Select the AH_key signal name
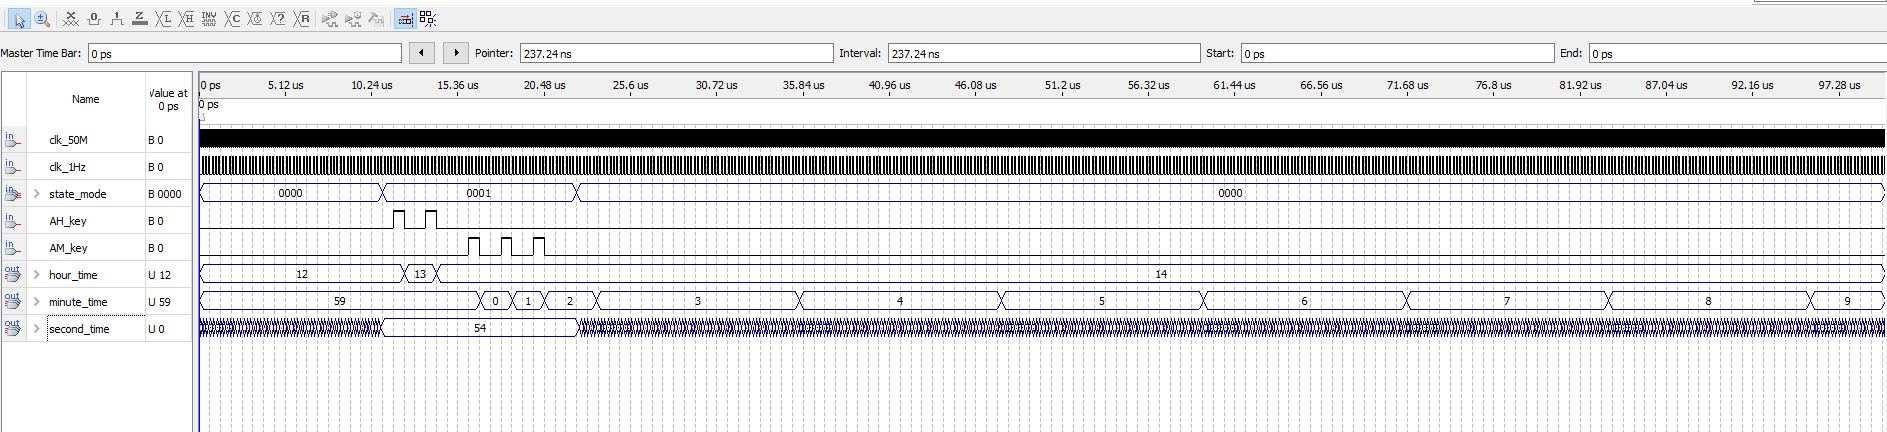Viewport: 1887px width, 432px height. (68, 221)
